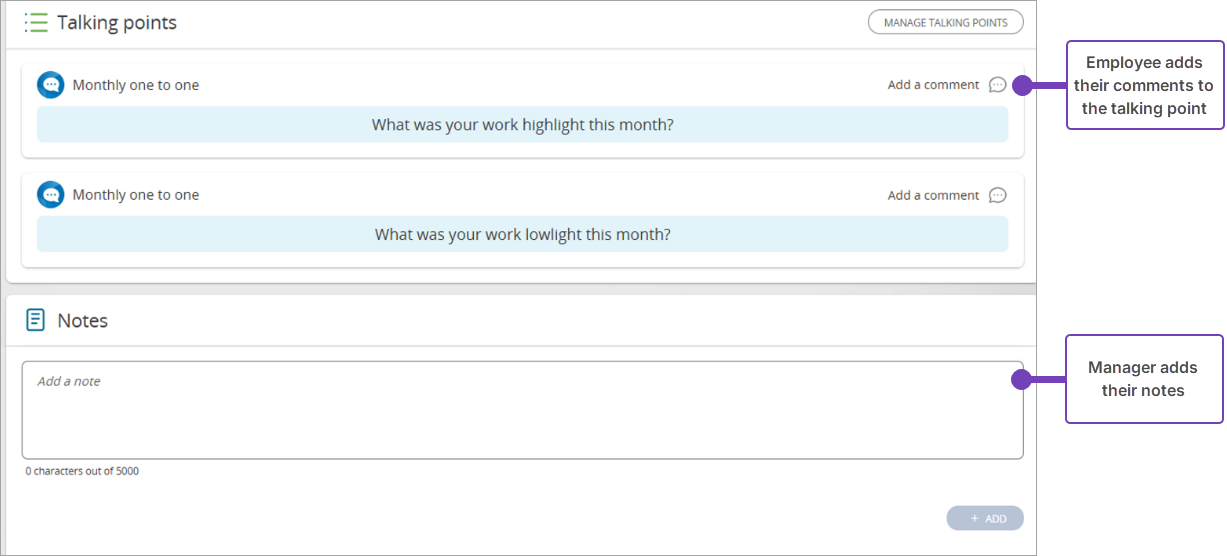
Task: Open the Manage Talking Points button
Action: (945, 22)
